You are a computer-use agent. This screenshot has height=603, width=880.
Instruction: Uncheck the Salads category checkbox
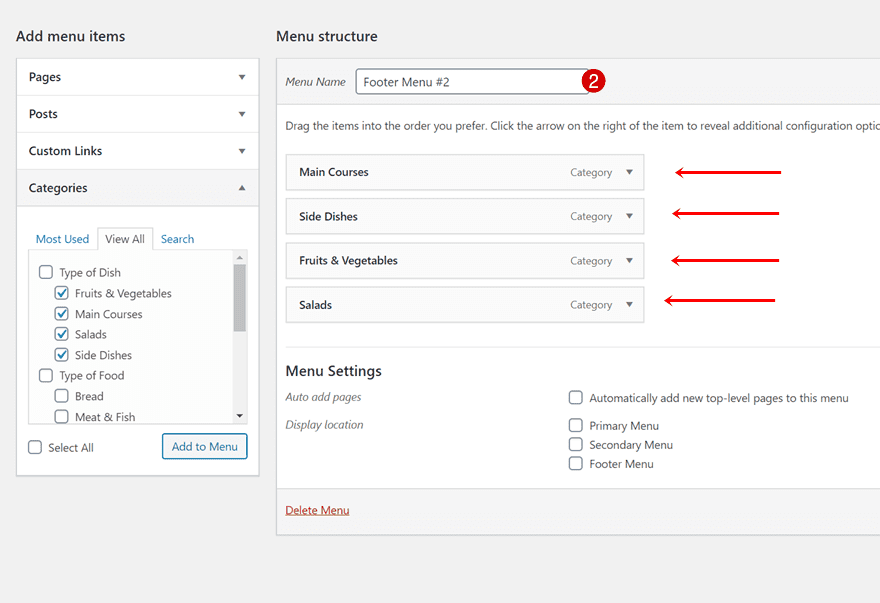point(61,334)
